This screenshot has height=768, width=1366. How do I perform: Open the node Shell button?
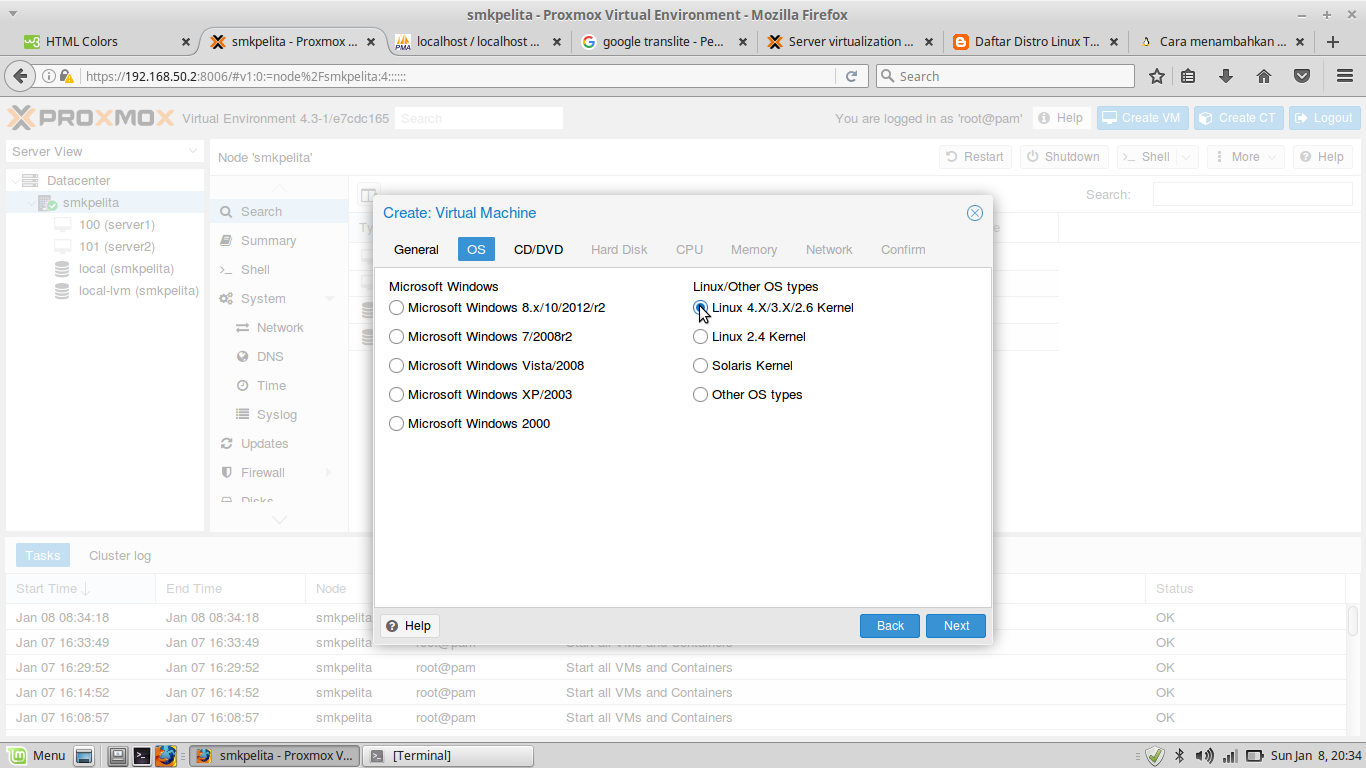[x=1146, y=157]
